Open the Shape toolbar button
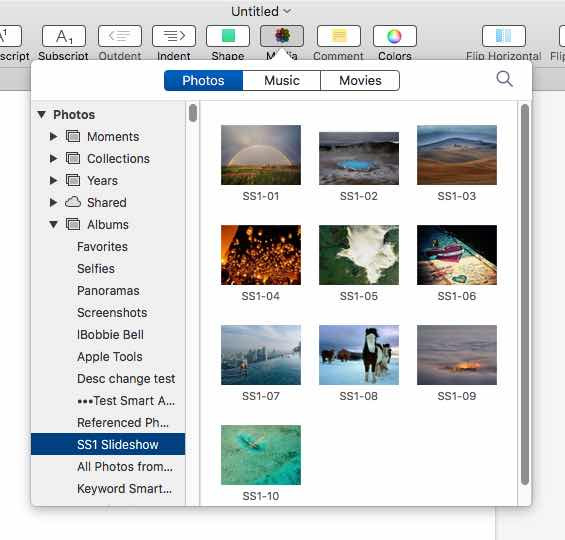 coord(228,36)
